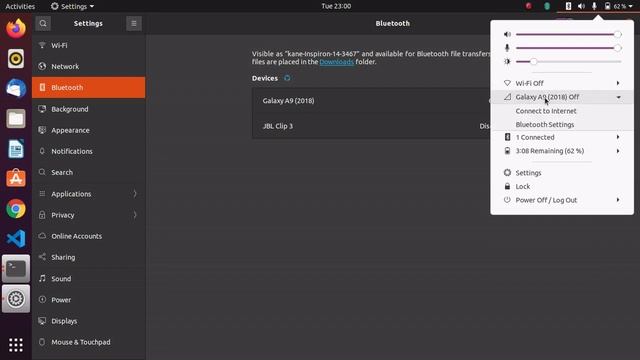Open Privacy settings category
This screenshot has height=360, width=640.
click(x=89, y=215)
